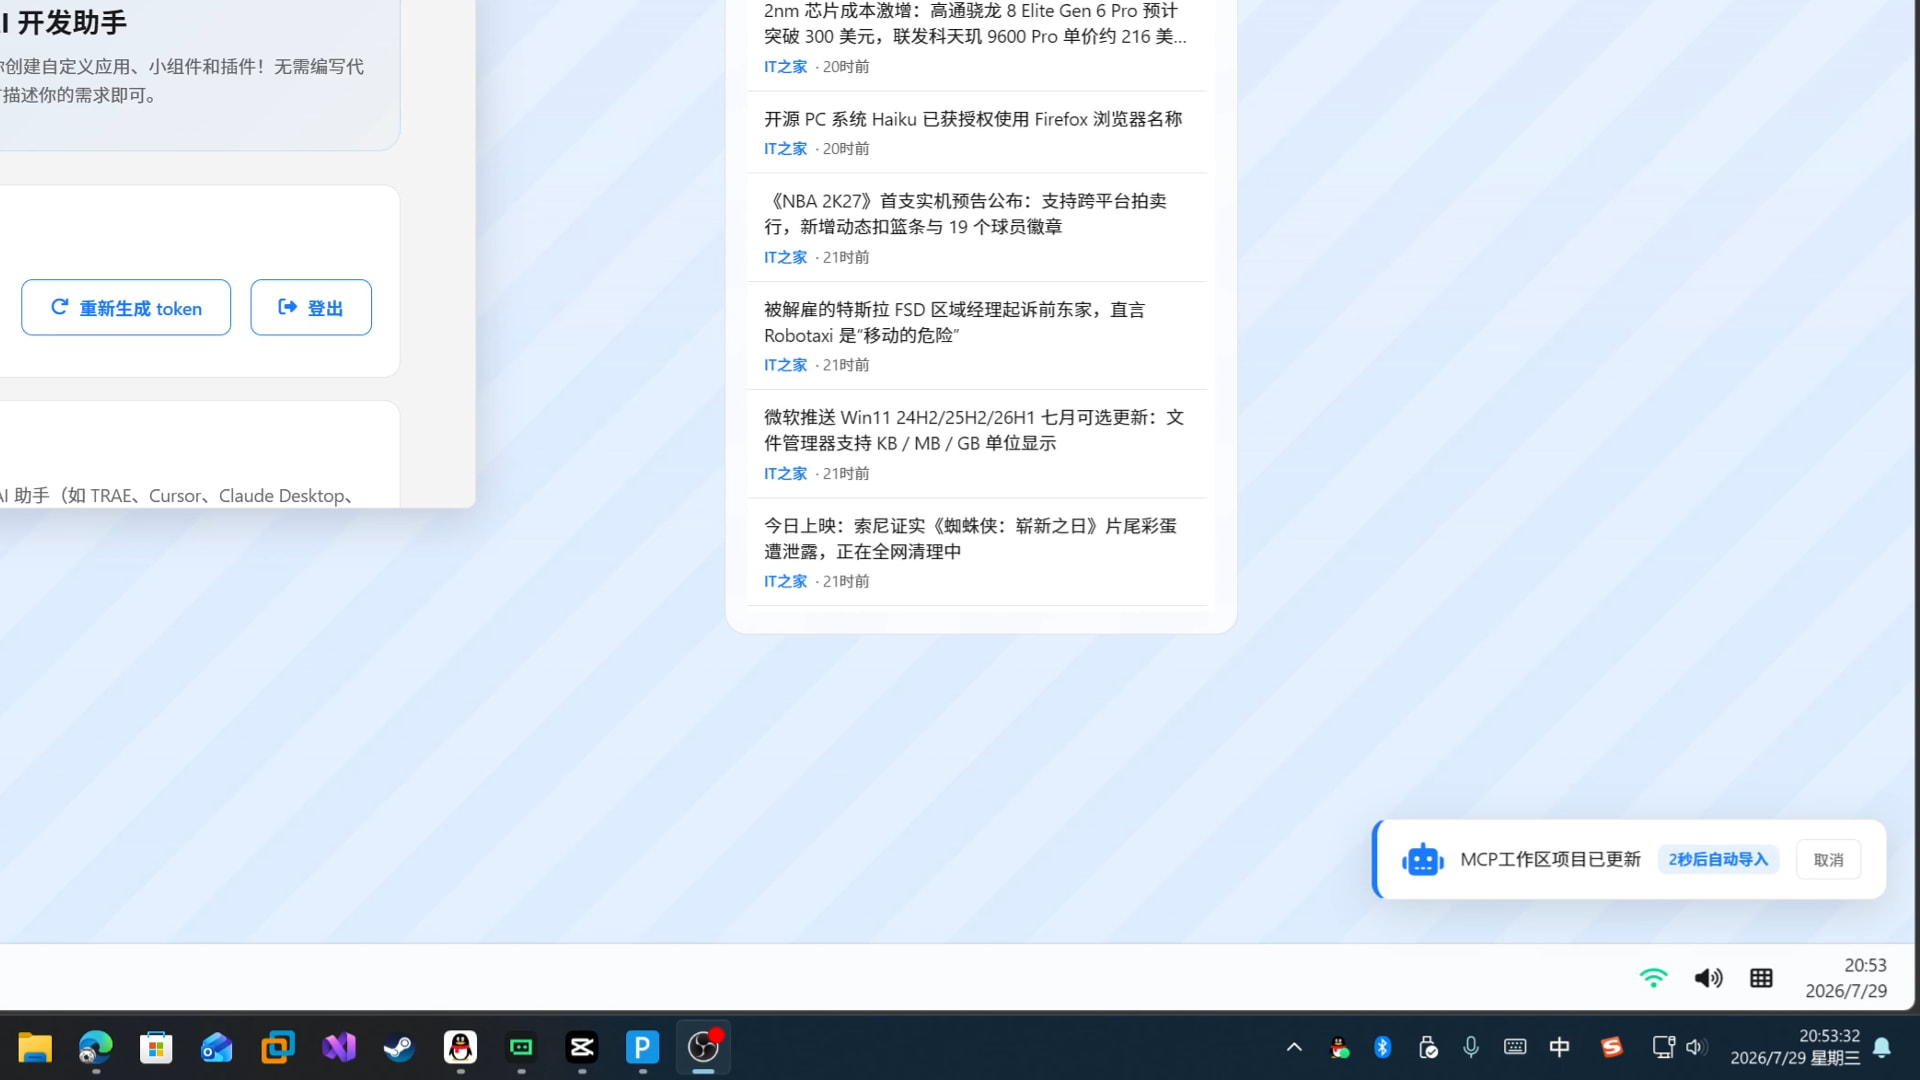Click the green Wi-Fi icon in the white bar
The height and width of the screenshot is (1080, 1920).
click(x=1654, y=977)
